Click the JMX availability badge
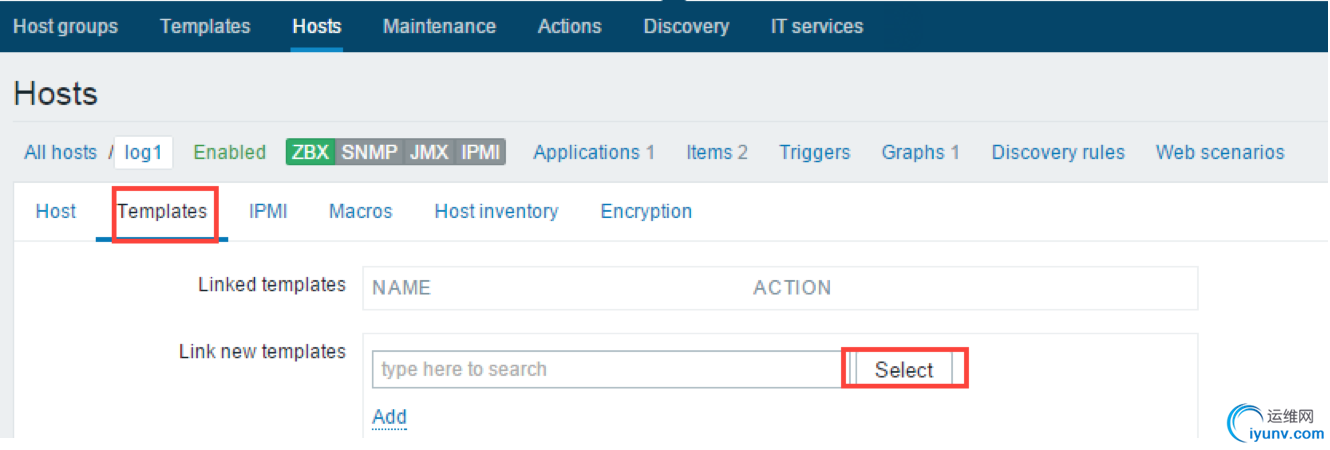 428,153
